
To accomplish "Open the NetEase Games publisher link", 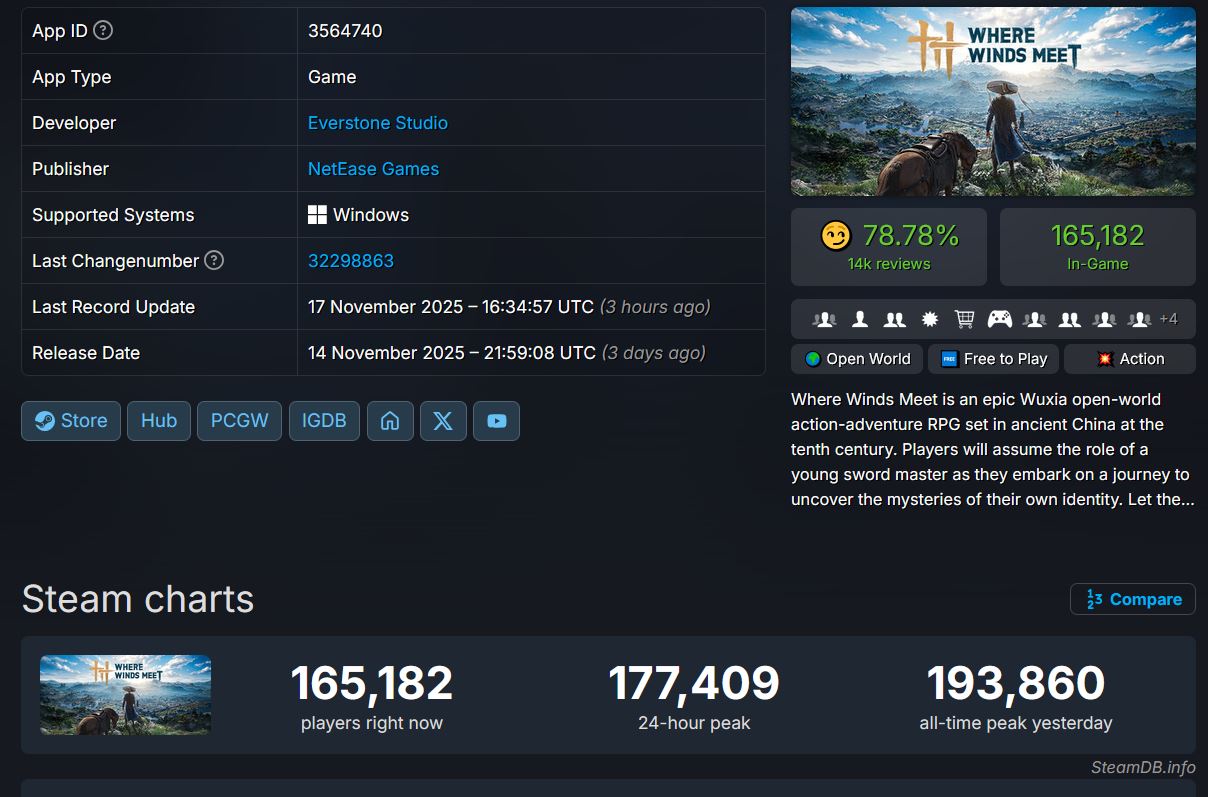I will tap(373, 169).
